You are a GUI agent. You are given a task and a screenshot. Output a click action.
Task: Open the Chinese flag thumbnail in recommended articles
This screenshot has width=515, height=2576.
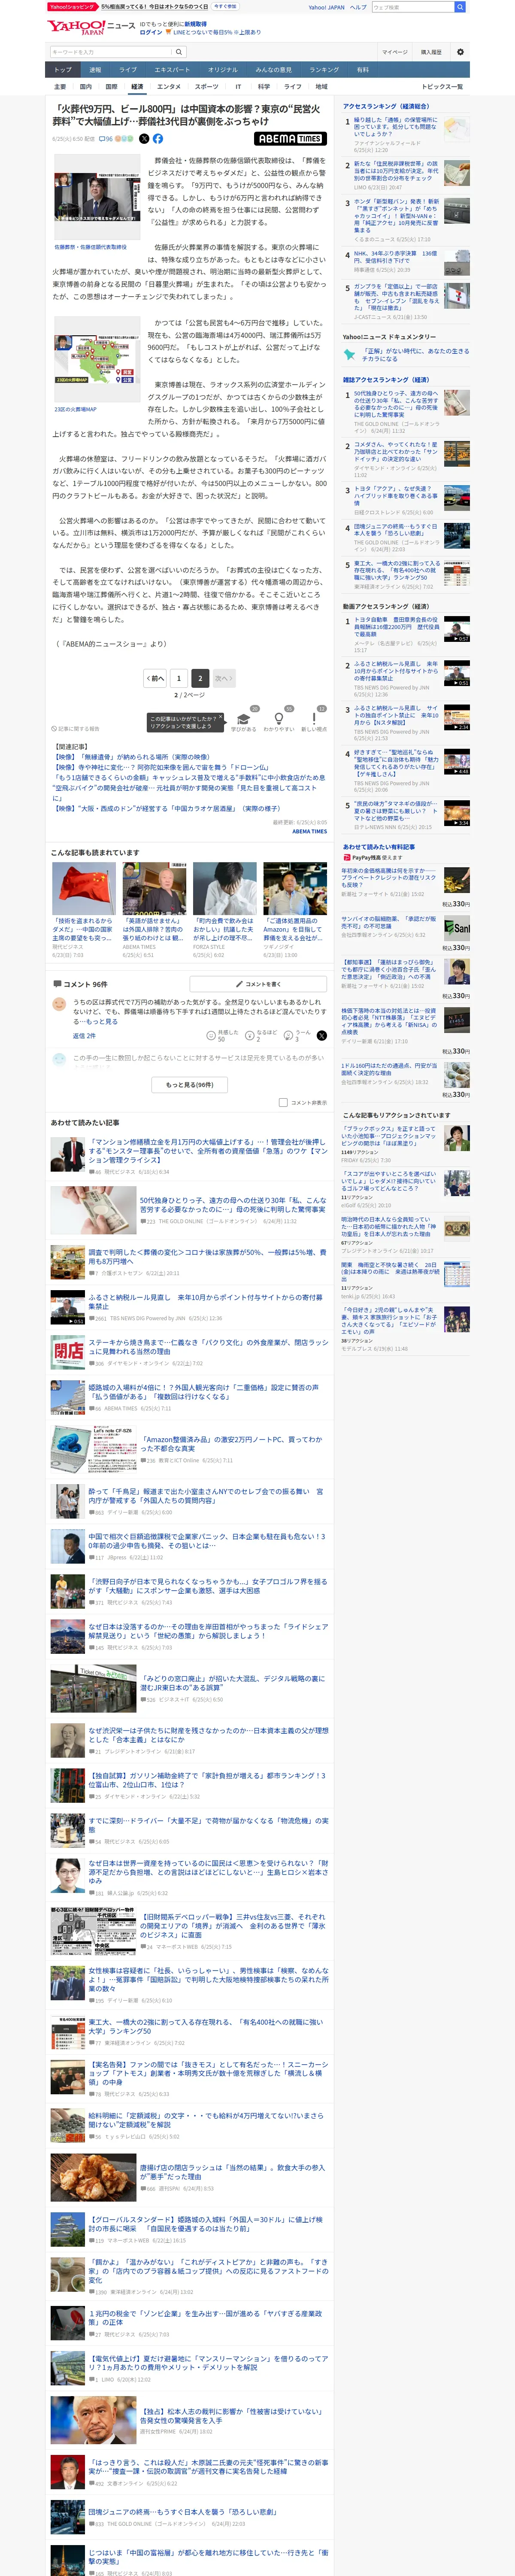point(84,889)
